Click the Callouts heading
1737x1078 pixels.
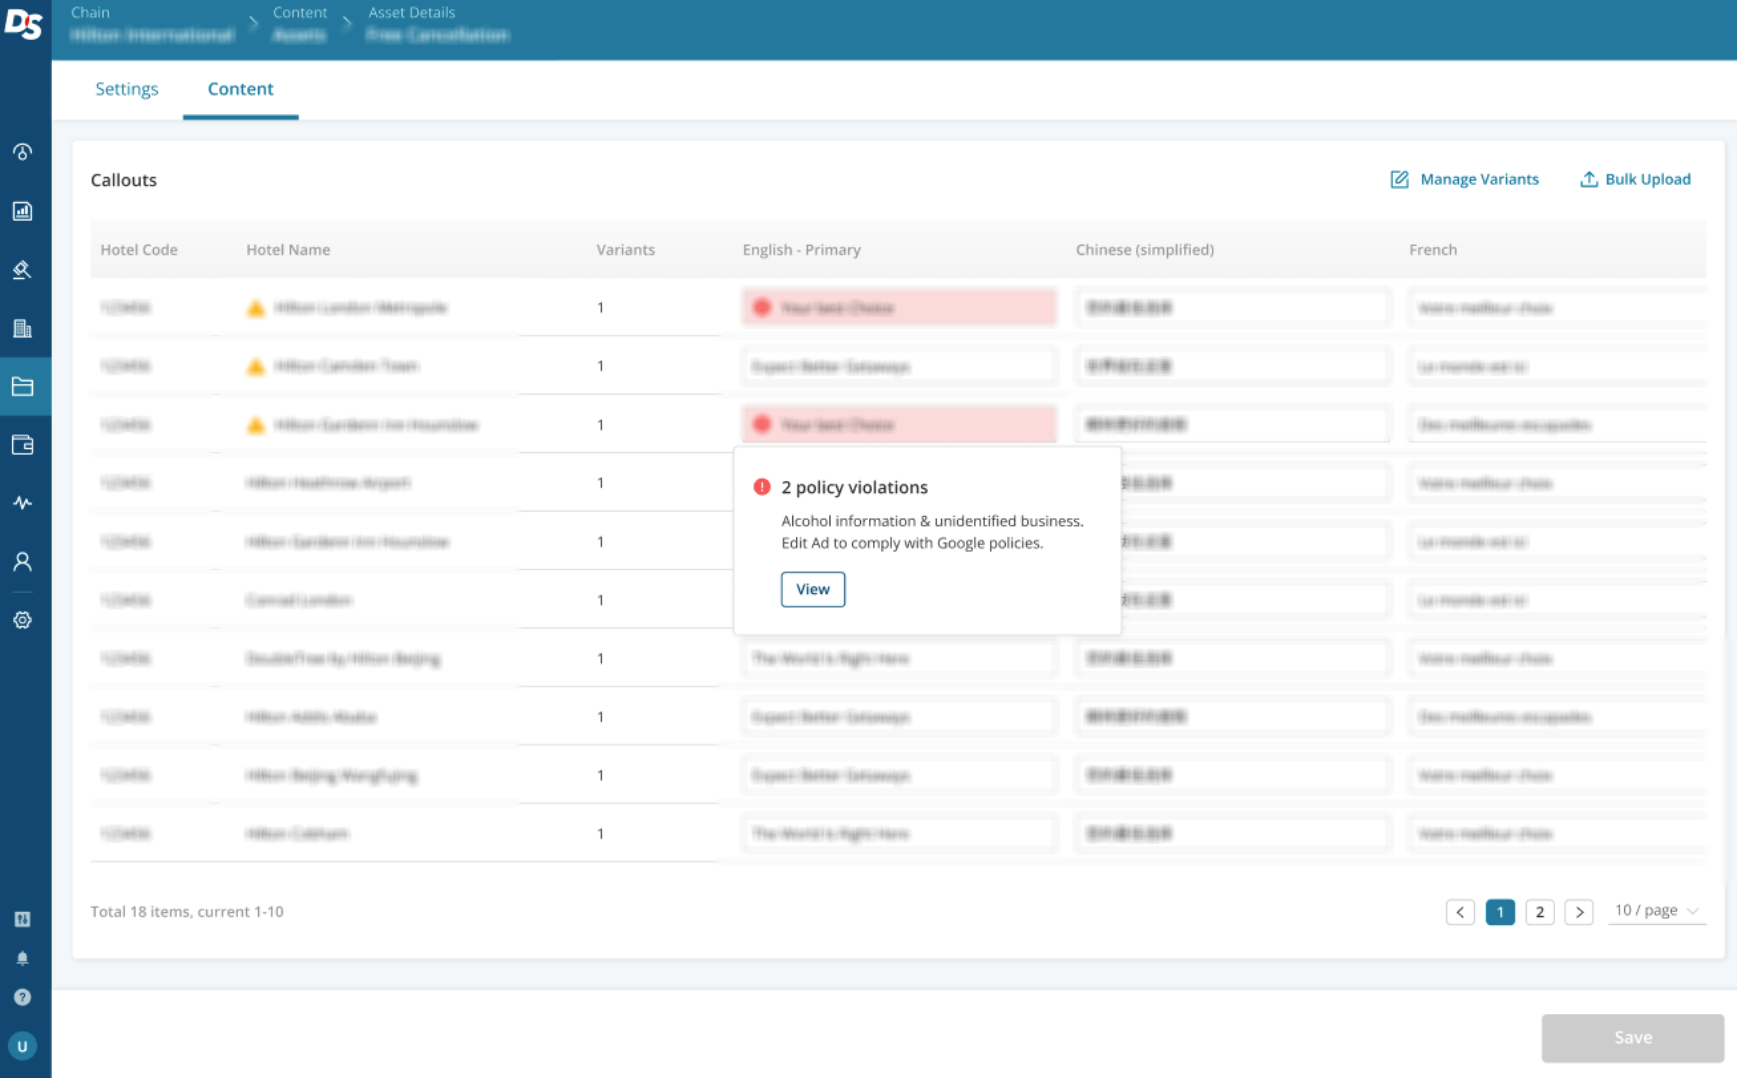pos(124,180)
